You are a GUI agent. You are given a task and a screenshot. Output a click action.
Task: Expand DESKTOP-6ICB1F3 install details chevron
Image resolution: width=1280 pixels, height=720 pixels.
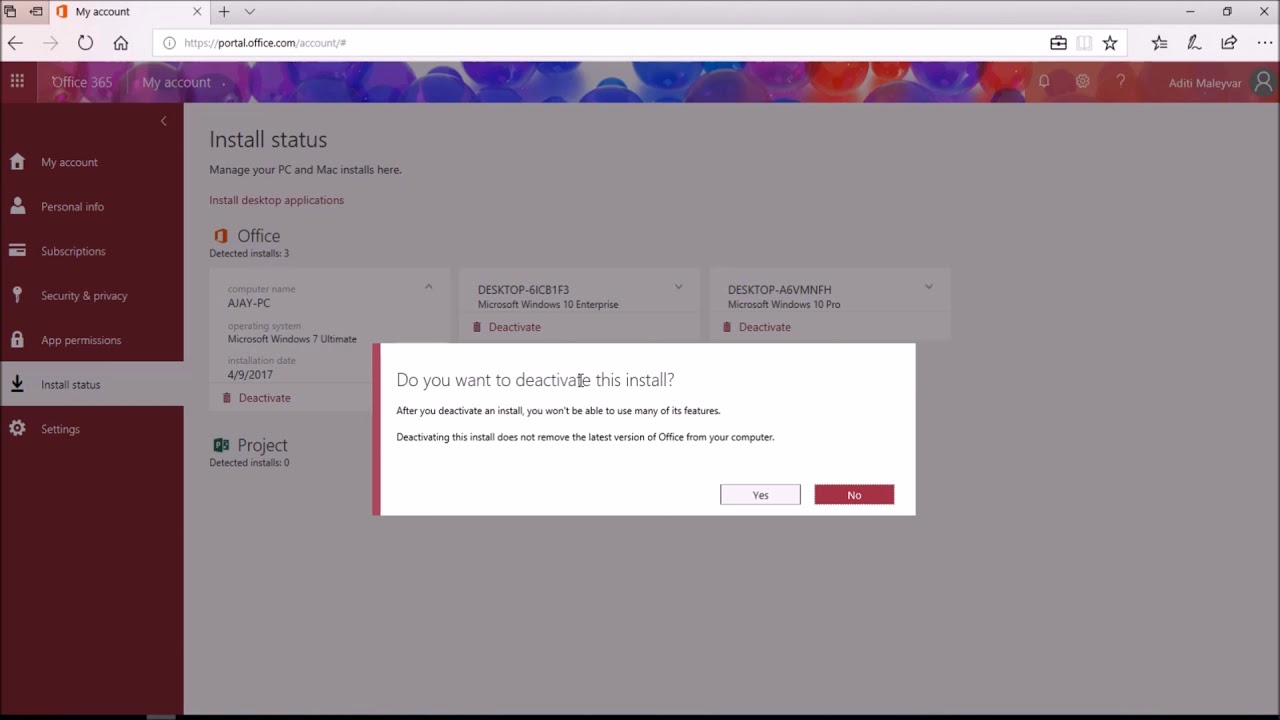click(x=678, y=287)
